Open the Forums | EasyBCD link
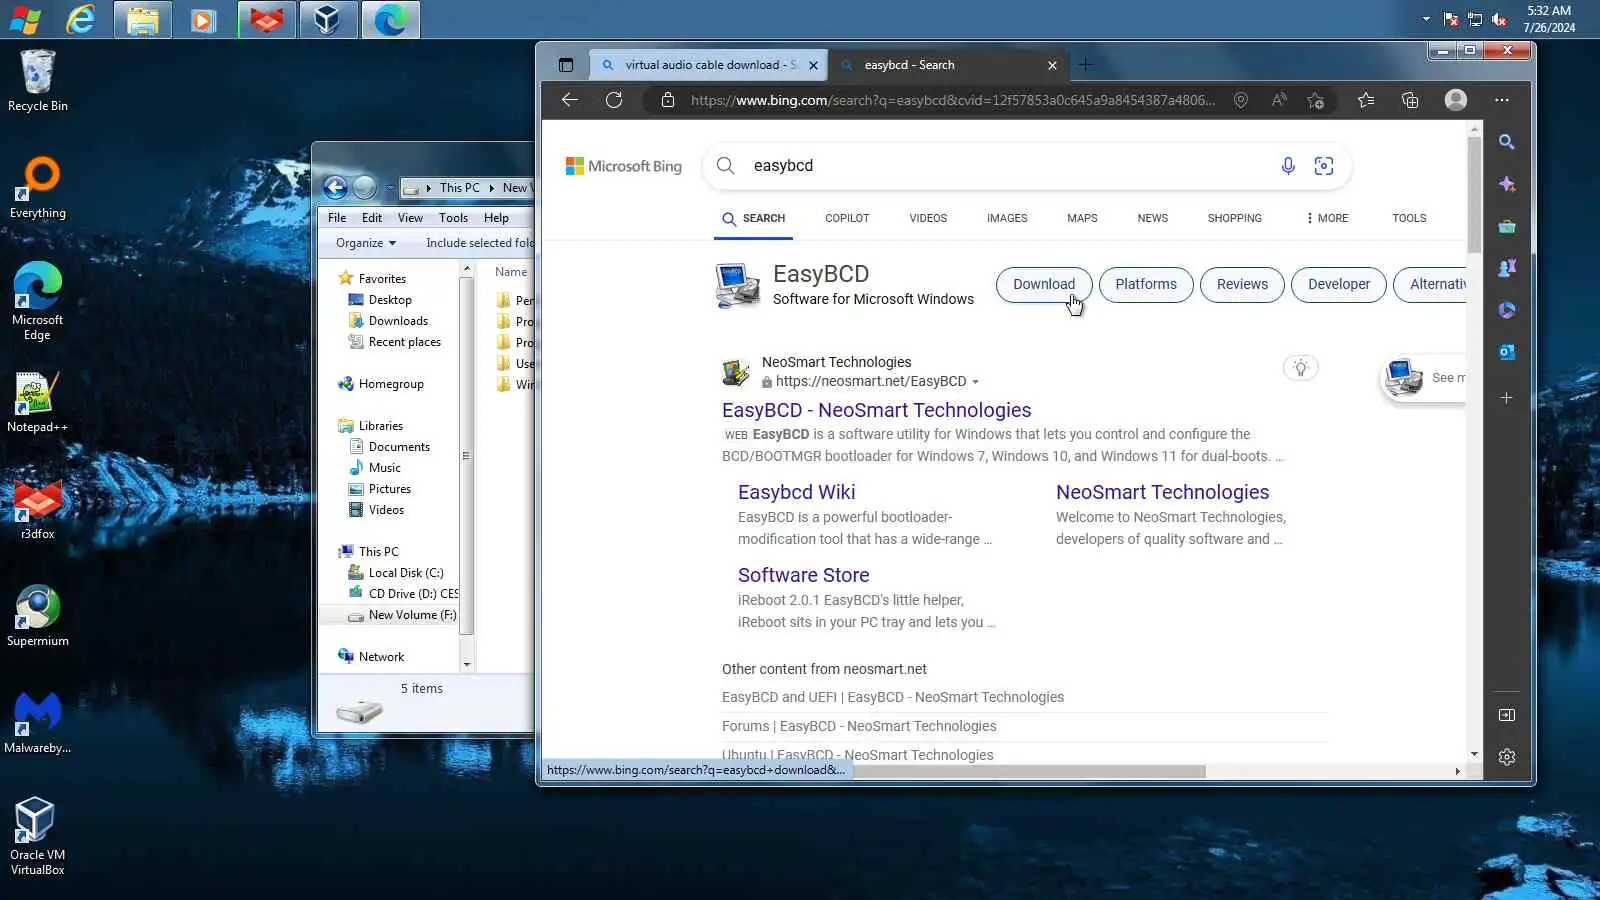This screenshot has height=900, width=1600. coord(859,726)
